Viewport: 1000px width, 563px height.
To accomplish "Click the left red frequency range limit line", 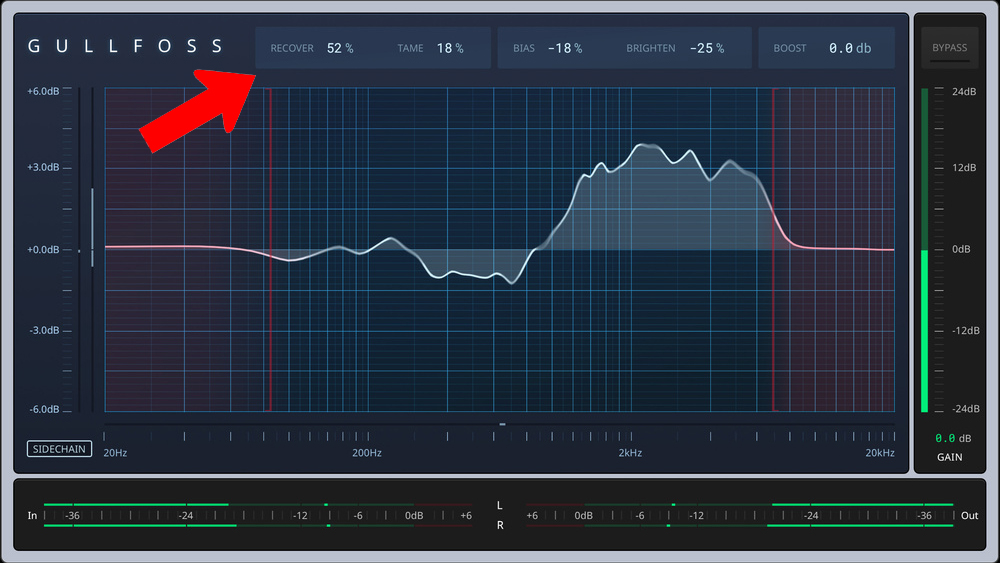I will tap(270, 249).
